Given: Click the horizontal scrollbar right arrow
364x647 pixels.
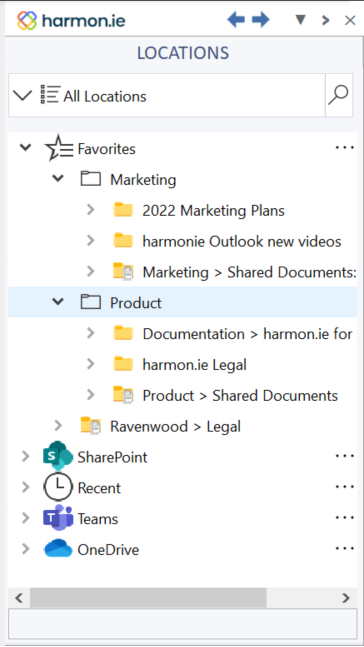Looking at the screenshot, I should [346, 597].
